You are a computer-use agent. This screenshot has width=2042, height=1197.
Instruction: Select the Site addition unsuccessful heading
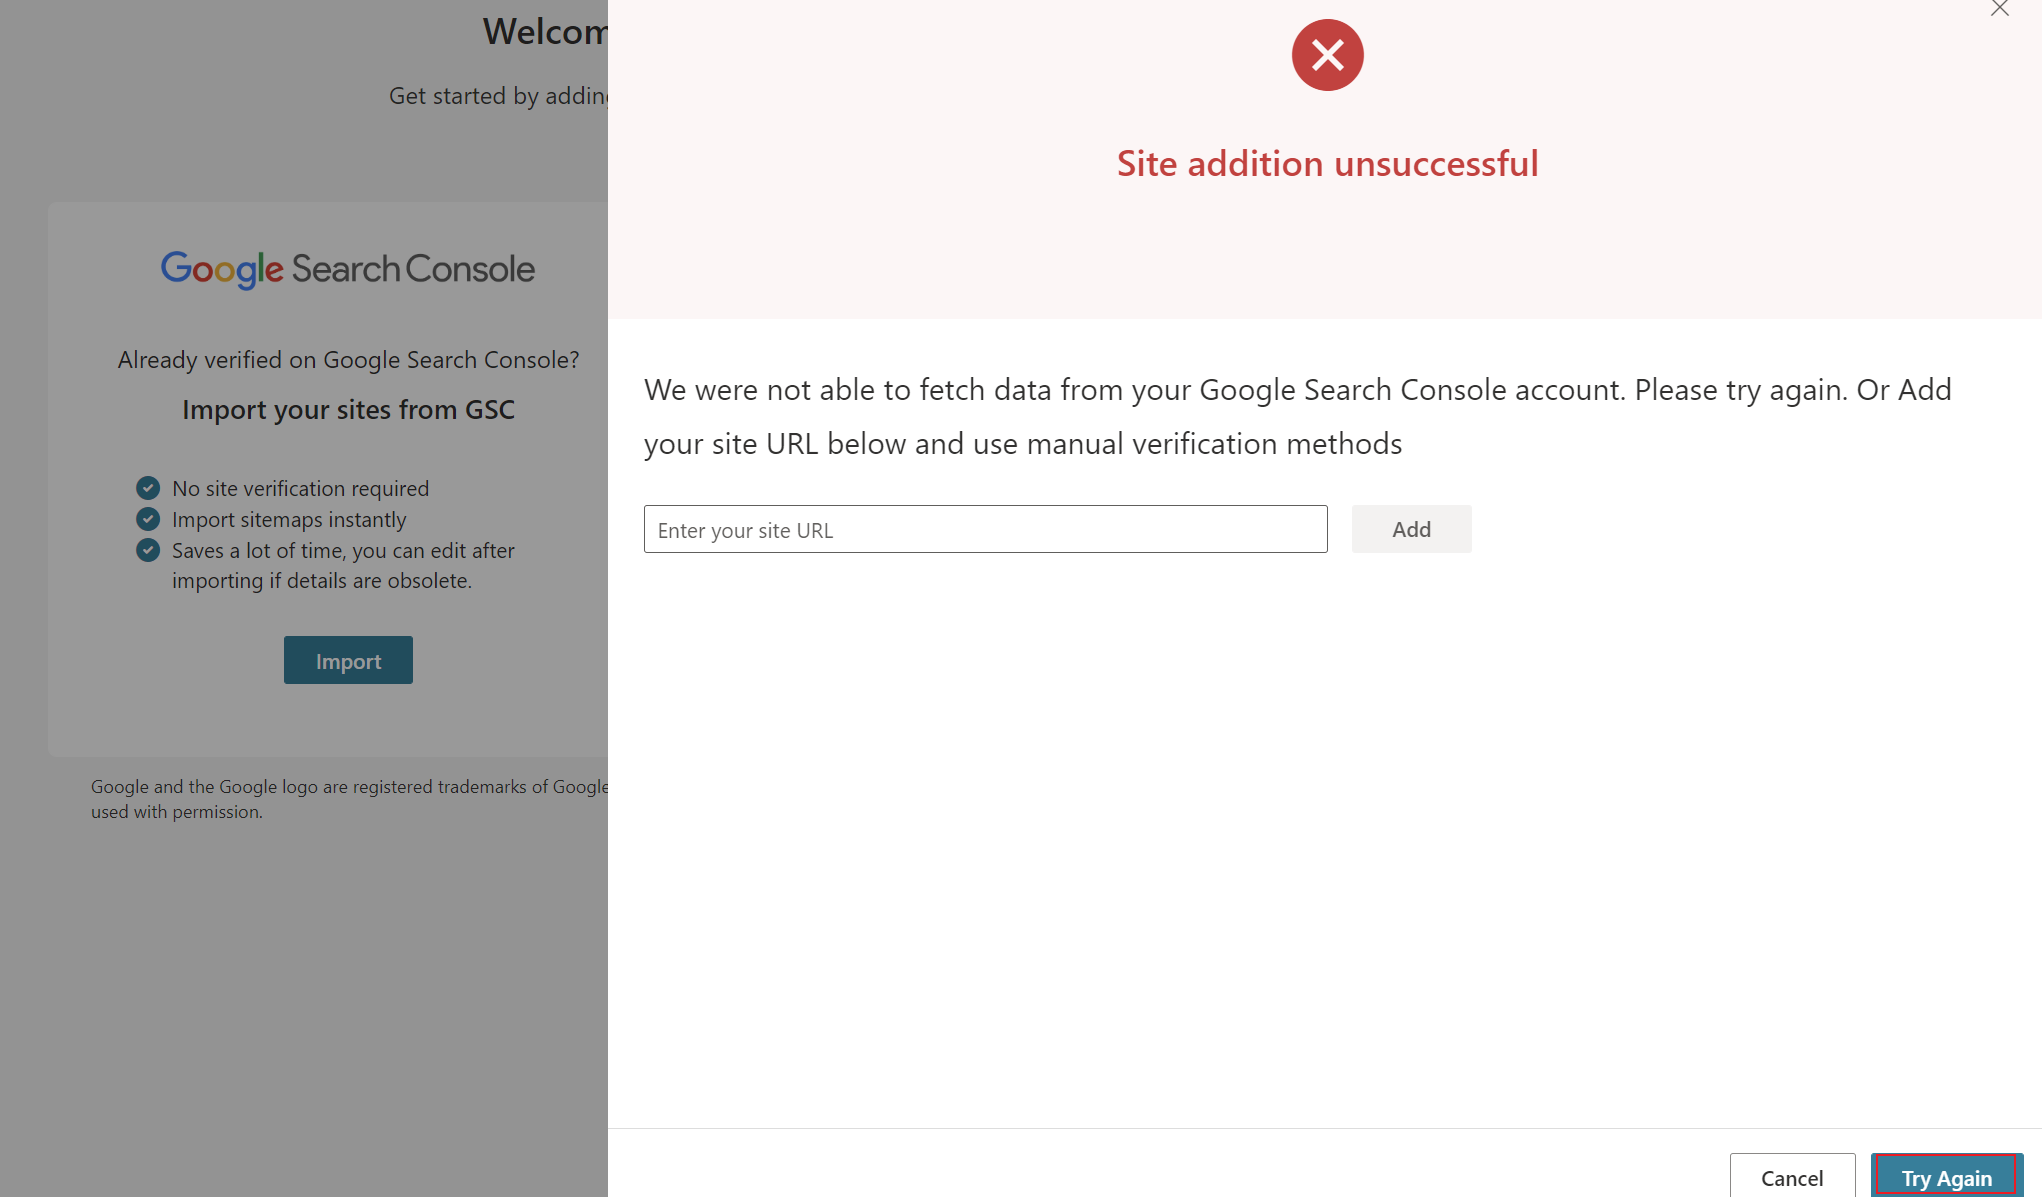[1327, 164]
